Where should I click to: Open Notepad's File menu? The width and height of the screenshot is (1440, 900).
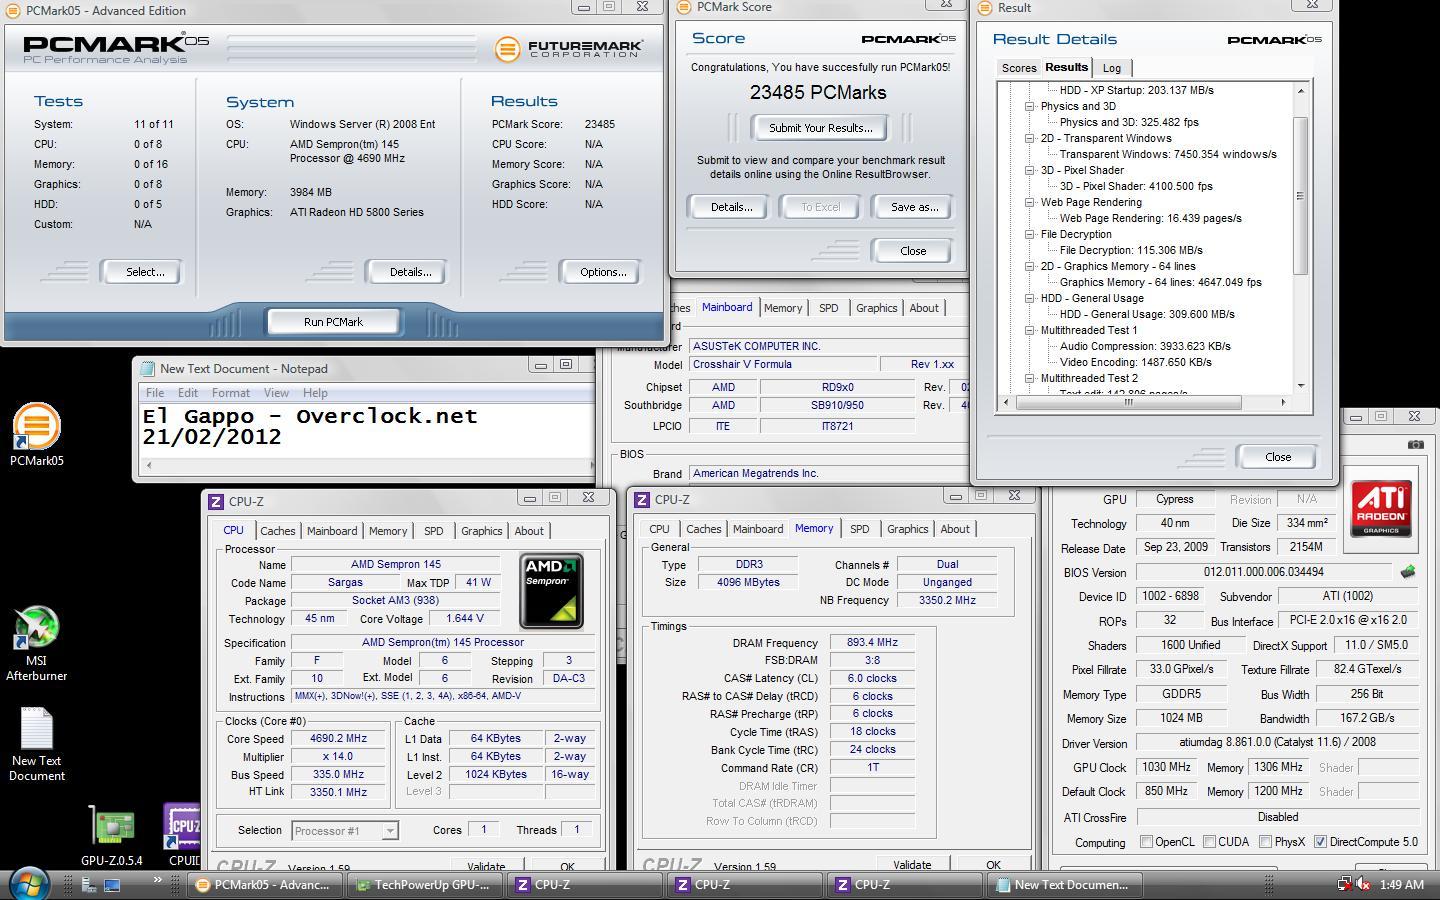pyautogui.click(x=155, y=393)
